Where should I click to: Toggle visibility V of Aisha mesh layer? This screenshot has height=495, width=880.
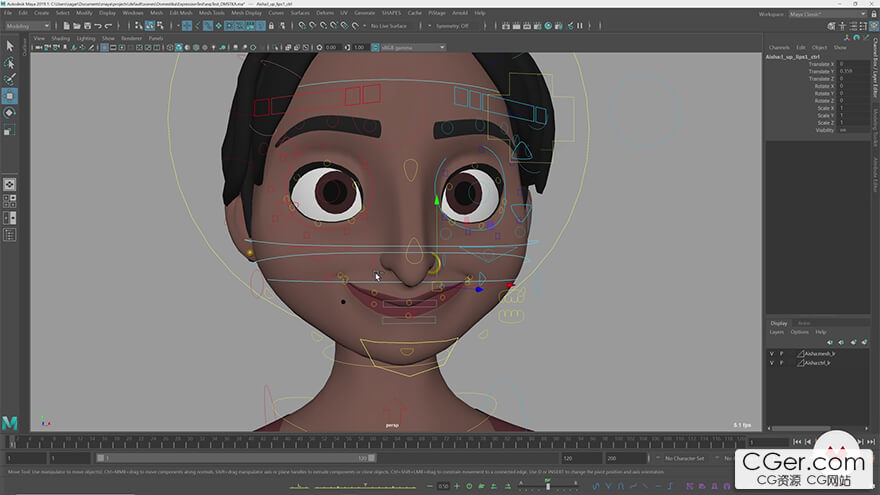772,354
